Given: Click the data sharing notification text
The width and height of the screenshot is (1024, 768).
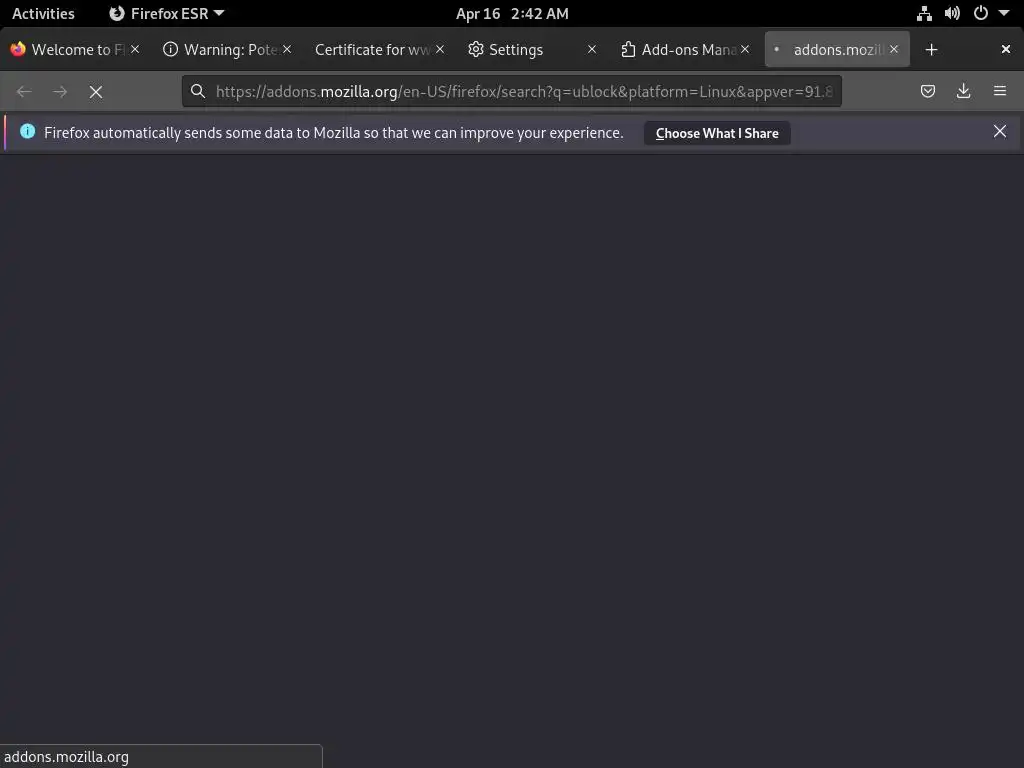Looking at the screenshot, I should 334,133.
